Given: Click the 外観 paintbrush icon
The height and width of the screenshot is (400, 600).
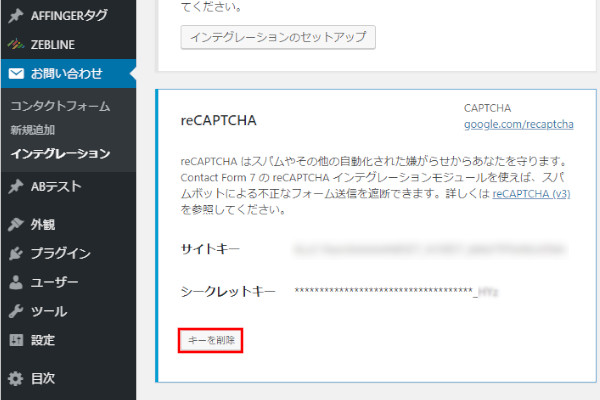Looking at the screenshot, I should (x=16, y=224).
